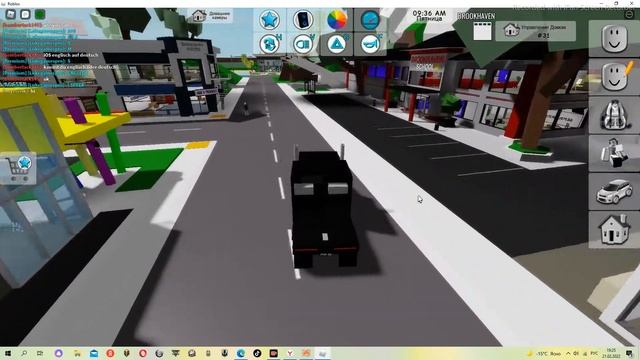Toggle the hazard triangle lights icon
This screenshot has width=640, height=360.
pyautogui.click(x=337, y=44)
